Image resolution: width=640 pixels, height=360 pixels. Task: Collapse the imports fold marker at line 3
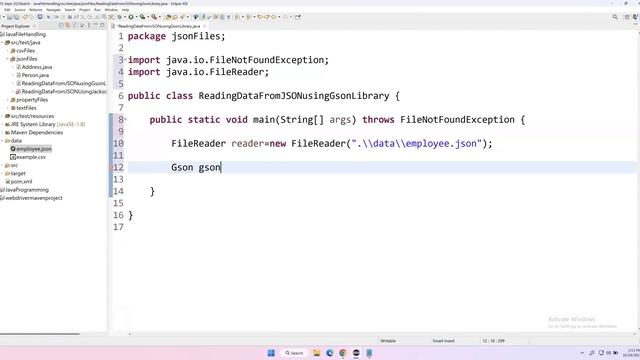pyautogui.click(x=125, y=60)
